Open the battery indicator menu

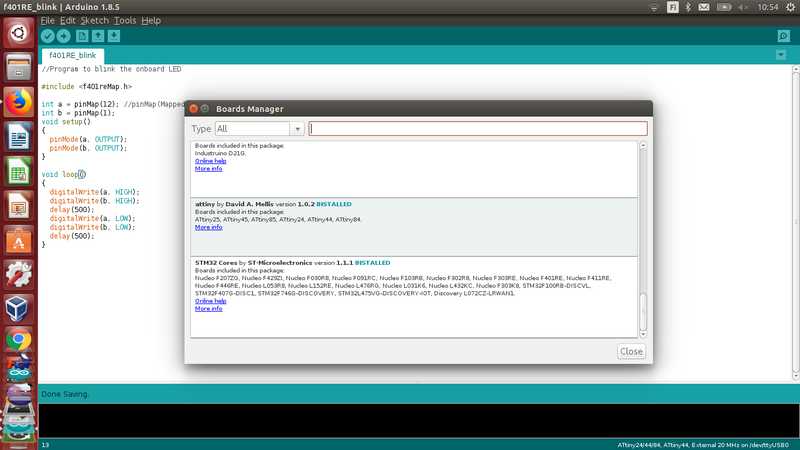[x=723, y=7]
